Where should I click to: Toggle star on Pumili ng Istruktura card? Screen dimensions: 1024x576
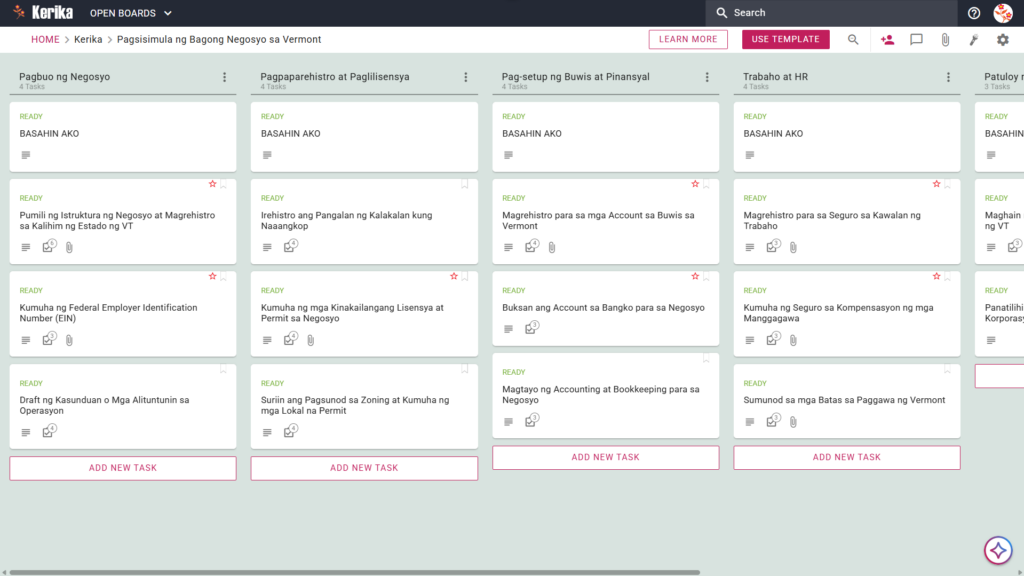(212, 184)
